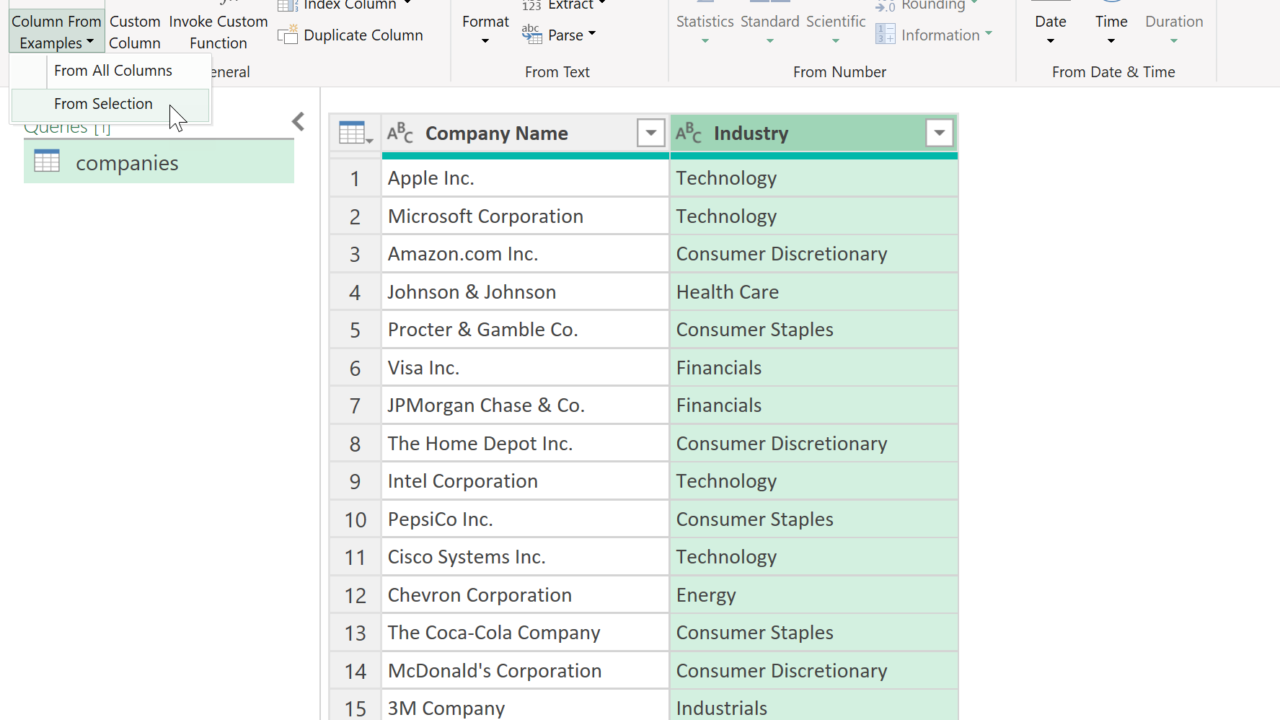Open the Company Name filter dropdown
The height and width of the screenshot is (720, 1280).
coord(650,133)
